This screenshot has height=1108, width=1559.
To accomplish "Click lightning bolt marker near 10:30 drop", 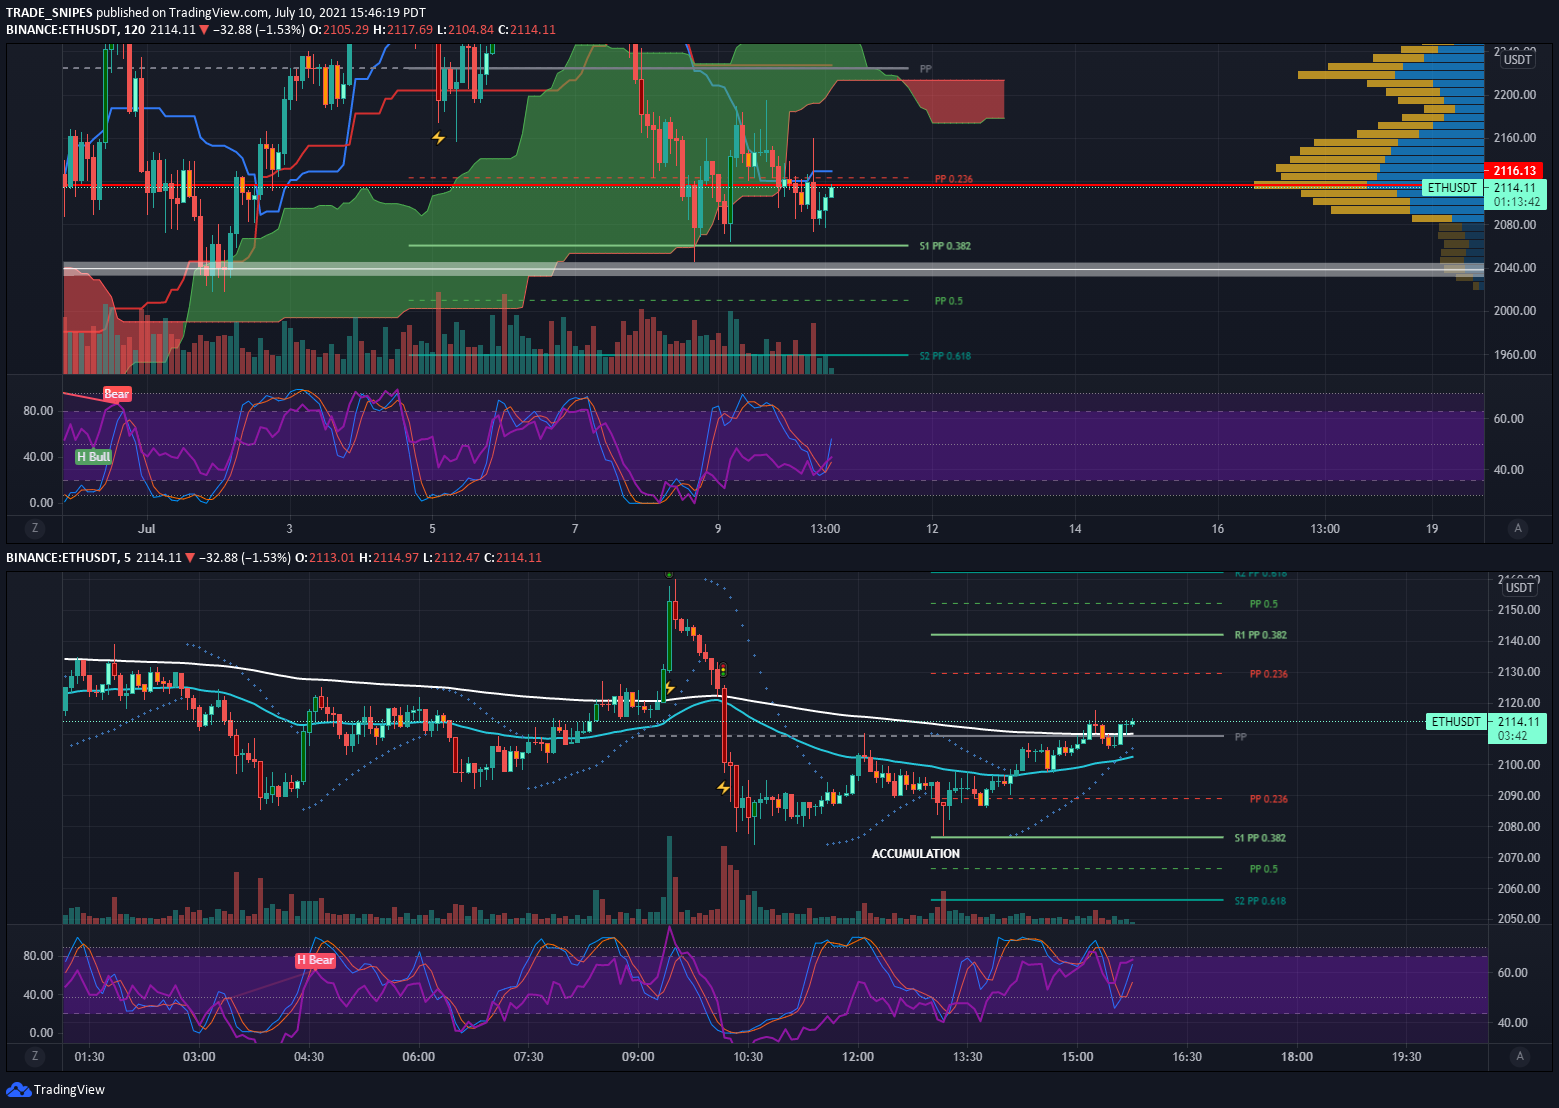I will tap(723, 788).
